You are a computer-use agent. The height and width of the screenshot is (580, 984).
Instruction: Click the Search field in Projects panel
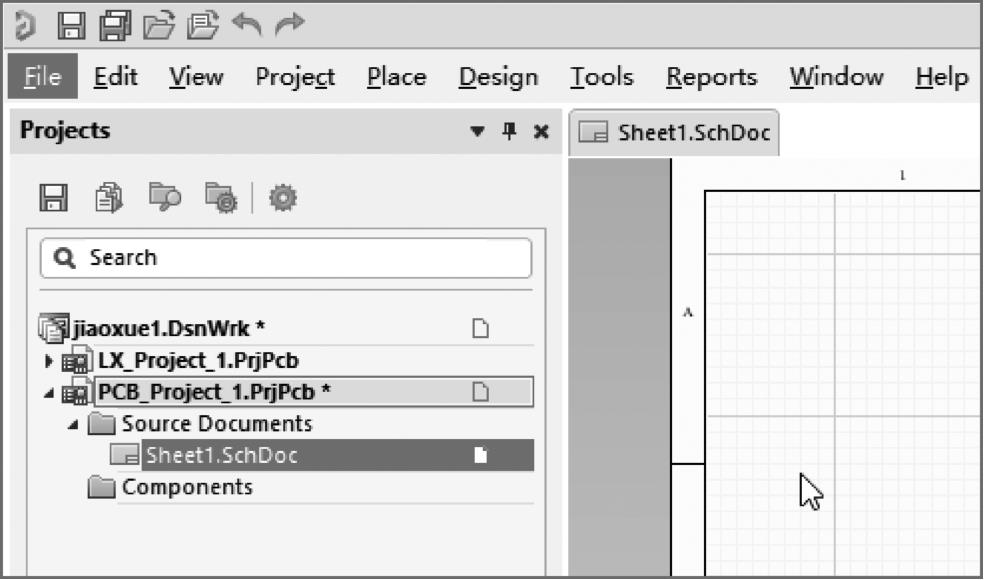click(x=286, y=258)
